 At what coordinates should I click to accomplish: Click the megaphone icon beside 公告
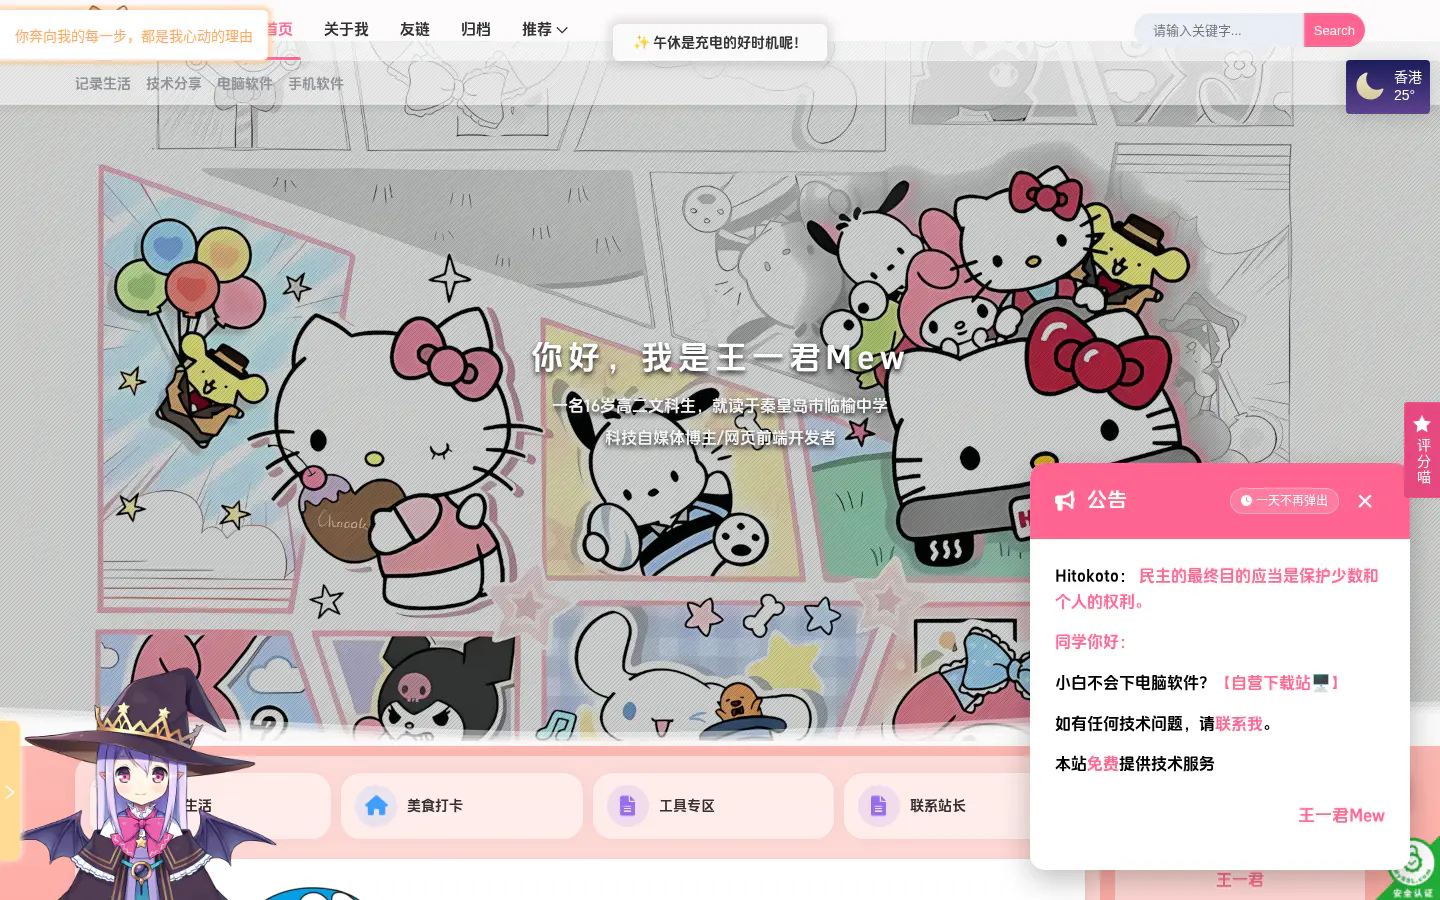[x=1065, y=501]
